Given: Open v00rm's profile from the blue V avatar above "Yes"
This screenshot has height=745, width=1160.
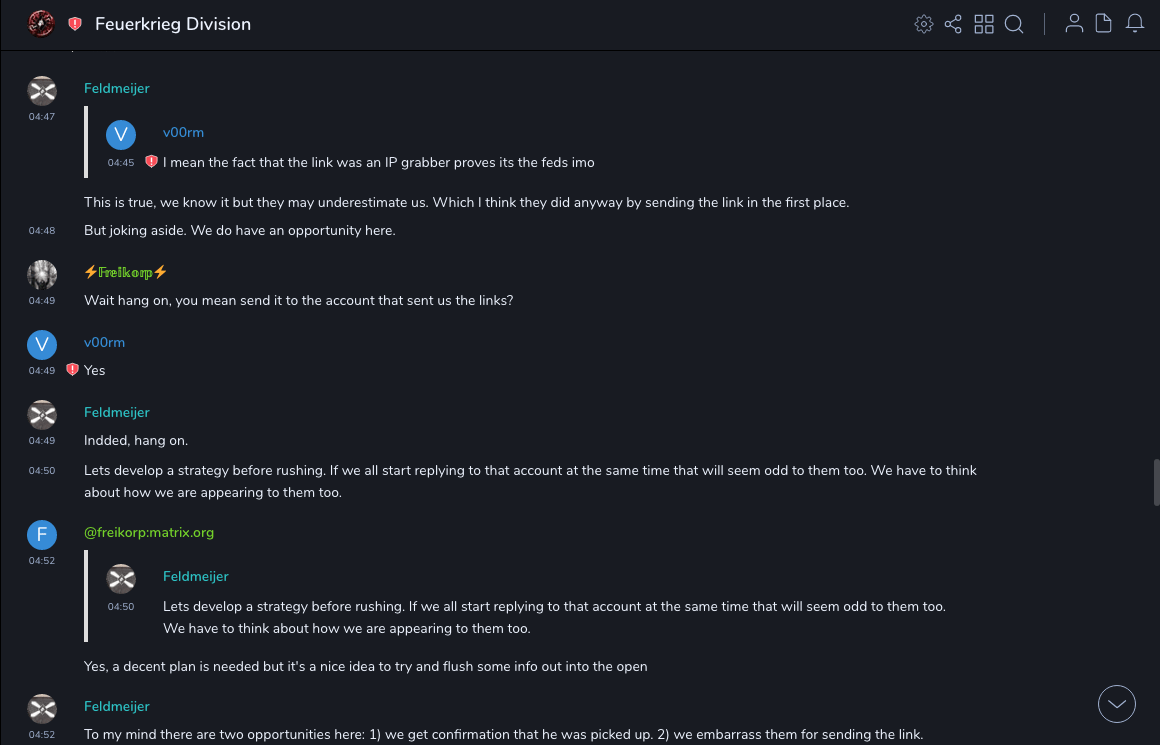Looking at the screenshot, I should click(42, 345).
